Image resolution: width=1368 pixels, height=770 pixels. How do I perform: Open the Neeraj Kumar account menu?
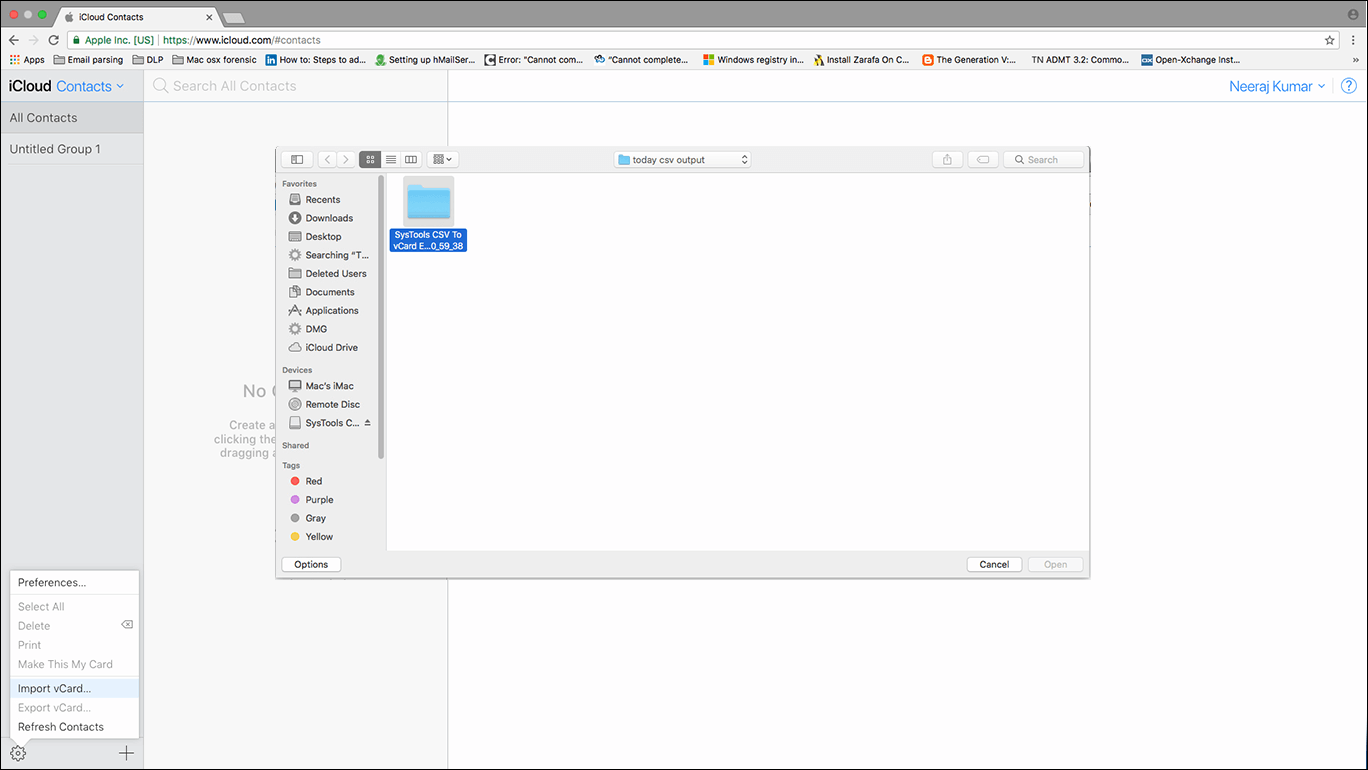click(x=1277, y=86)
